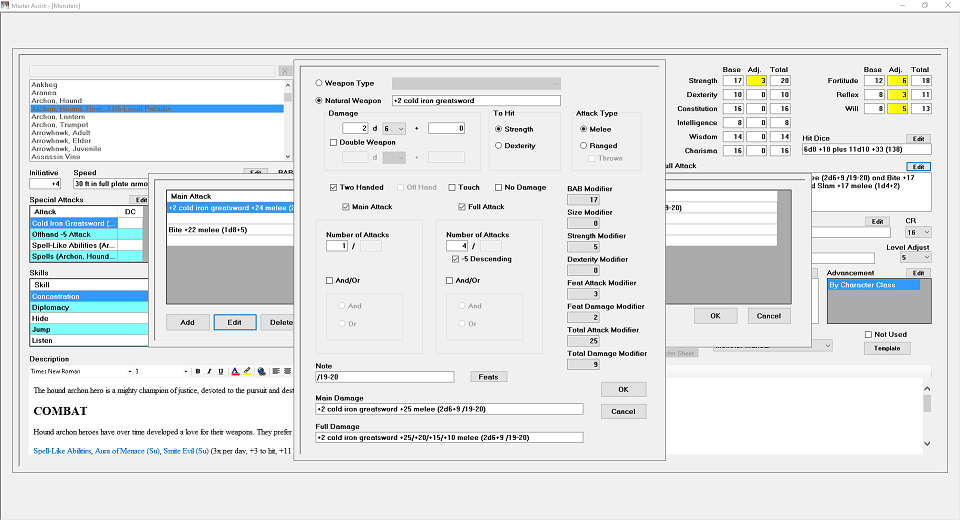This screenshot has width=960, height=520.
Task: Select the Diplomacy skill row
Action: [x=89, y=307]
